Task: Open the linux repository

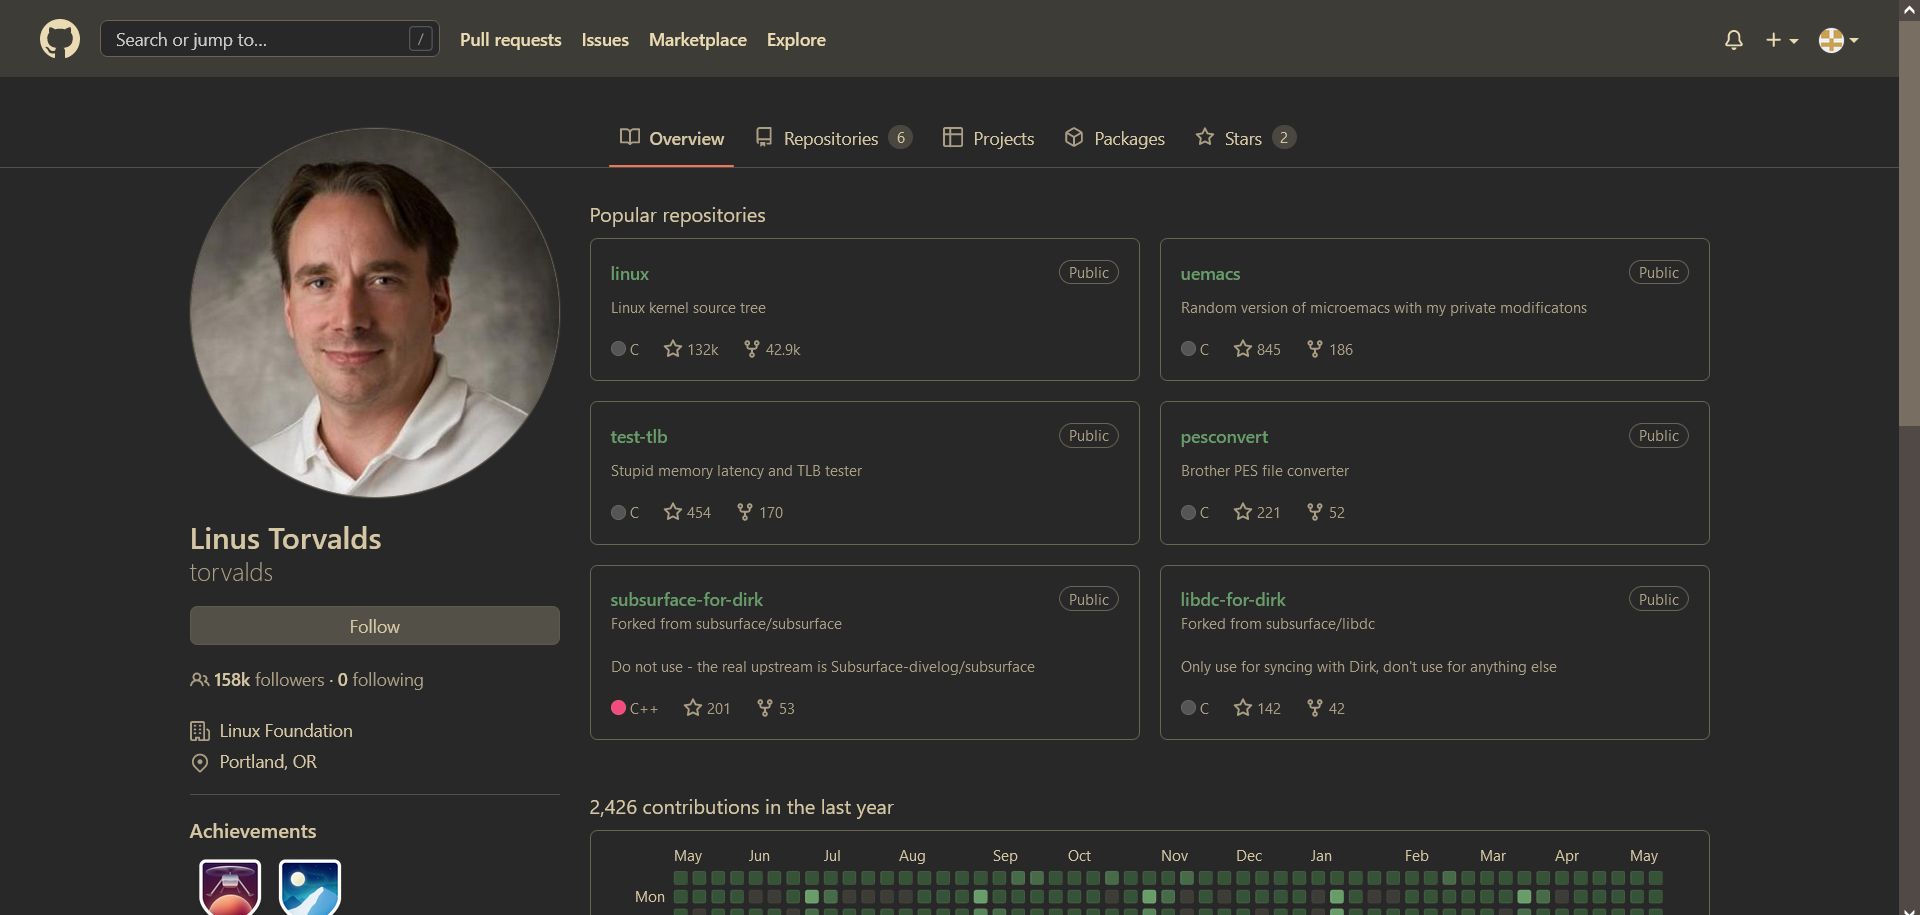Action: (x=629, y=273)
